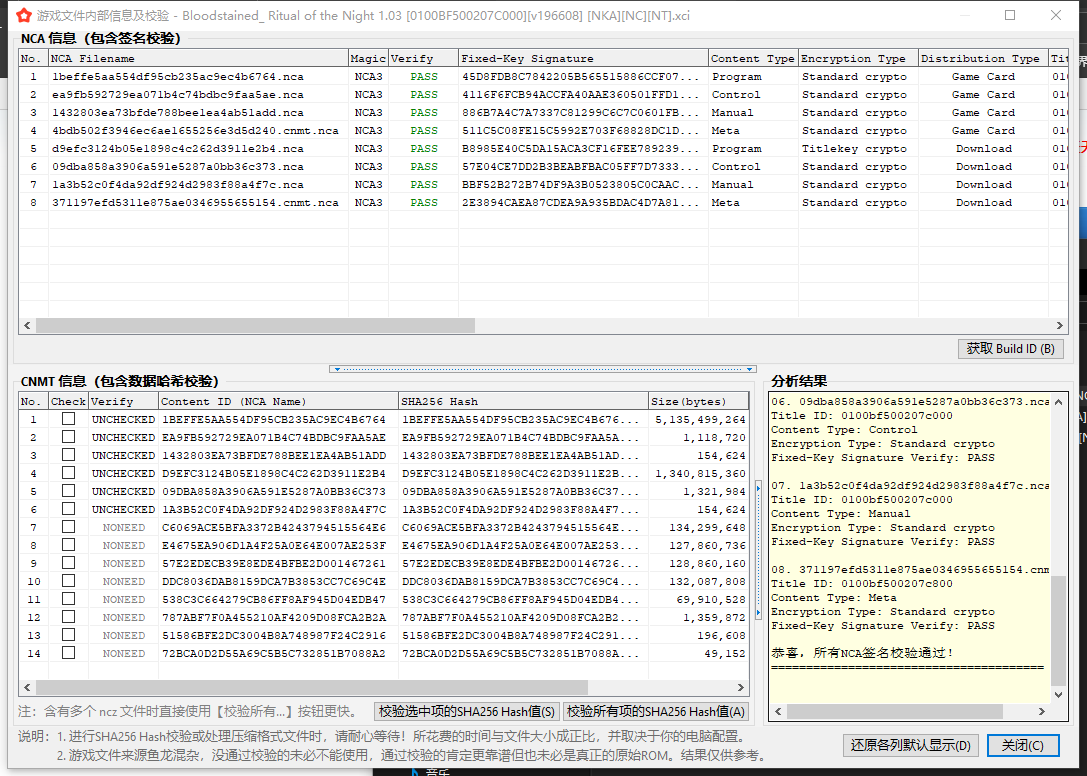The width and height of the screenshot is (1087, 776).
Task: Click the 关闭(C) button
Action: [x=1023, y=745]
